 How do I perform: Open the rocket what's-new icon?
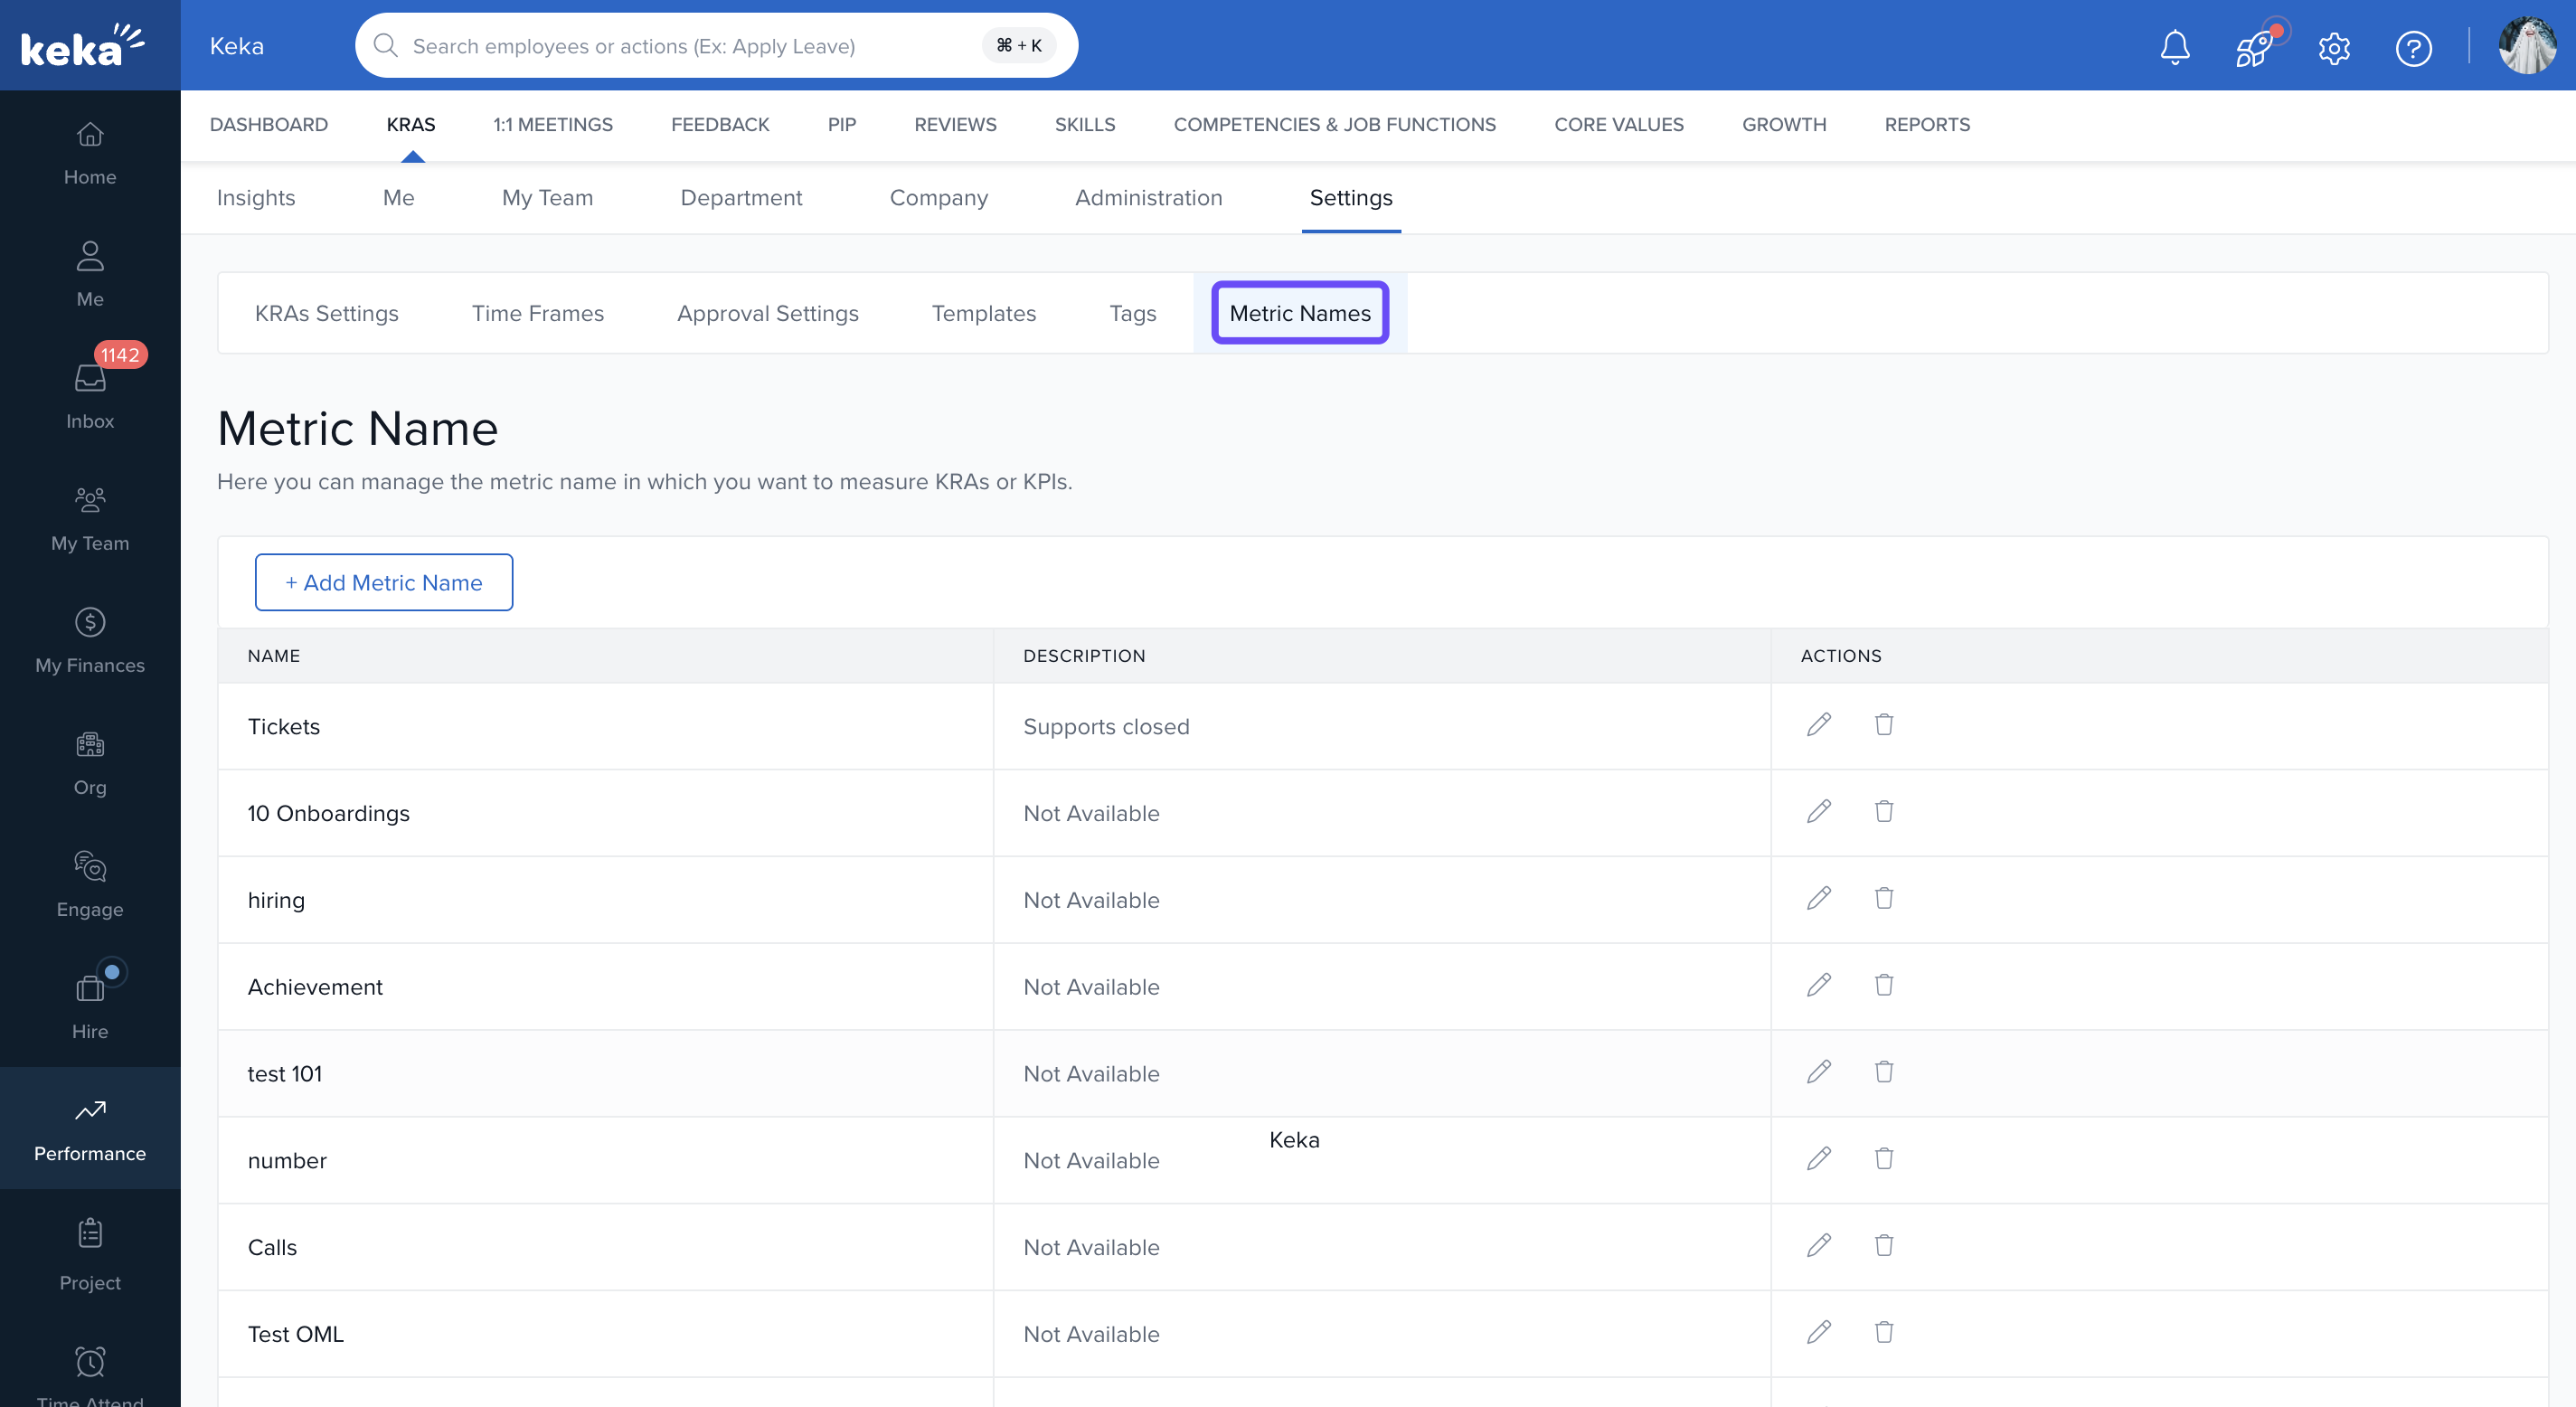pos(2254,47)
